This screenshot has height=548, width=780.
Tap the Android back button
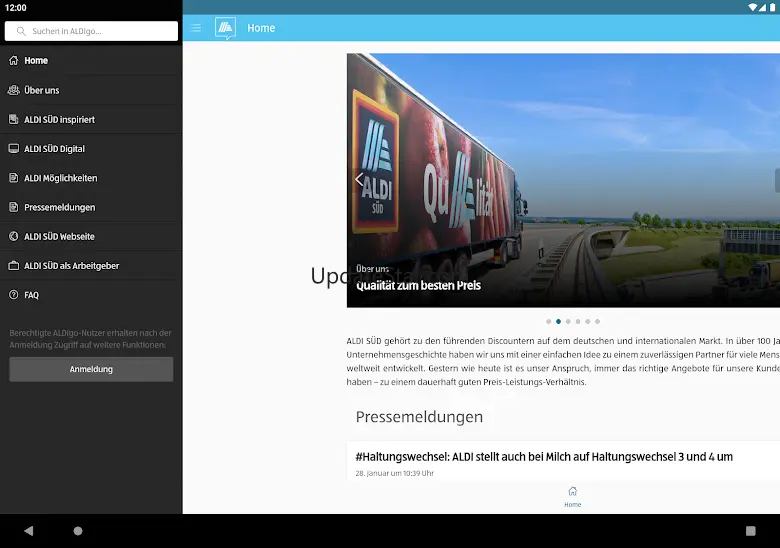click(x=28, y=531)
